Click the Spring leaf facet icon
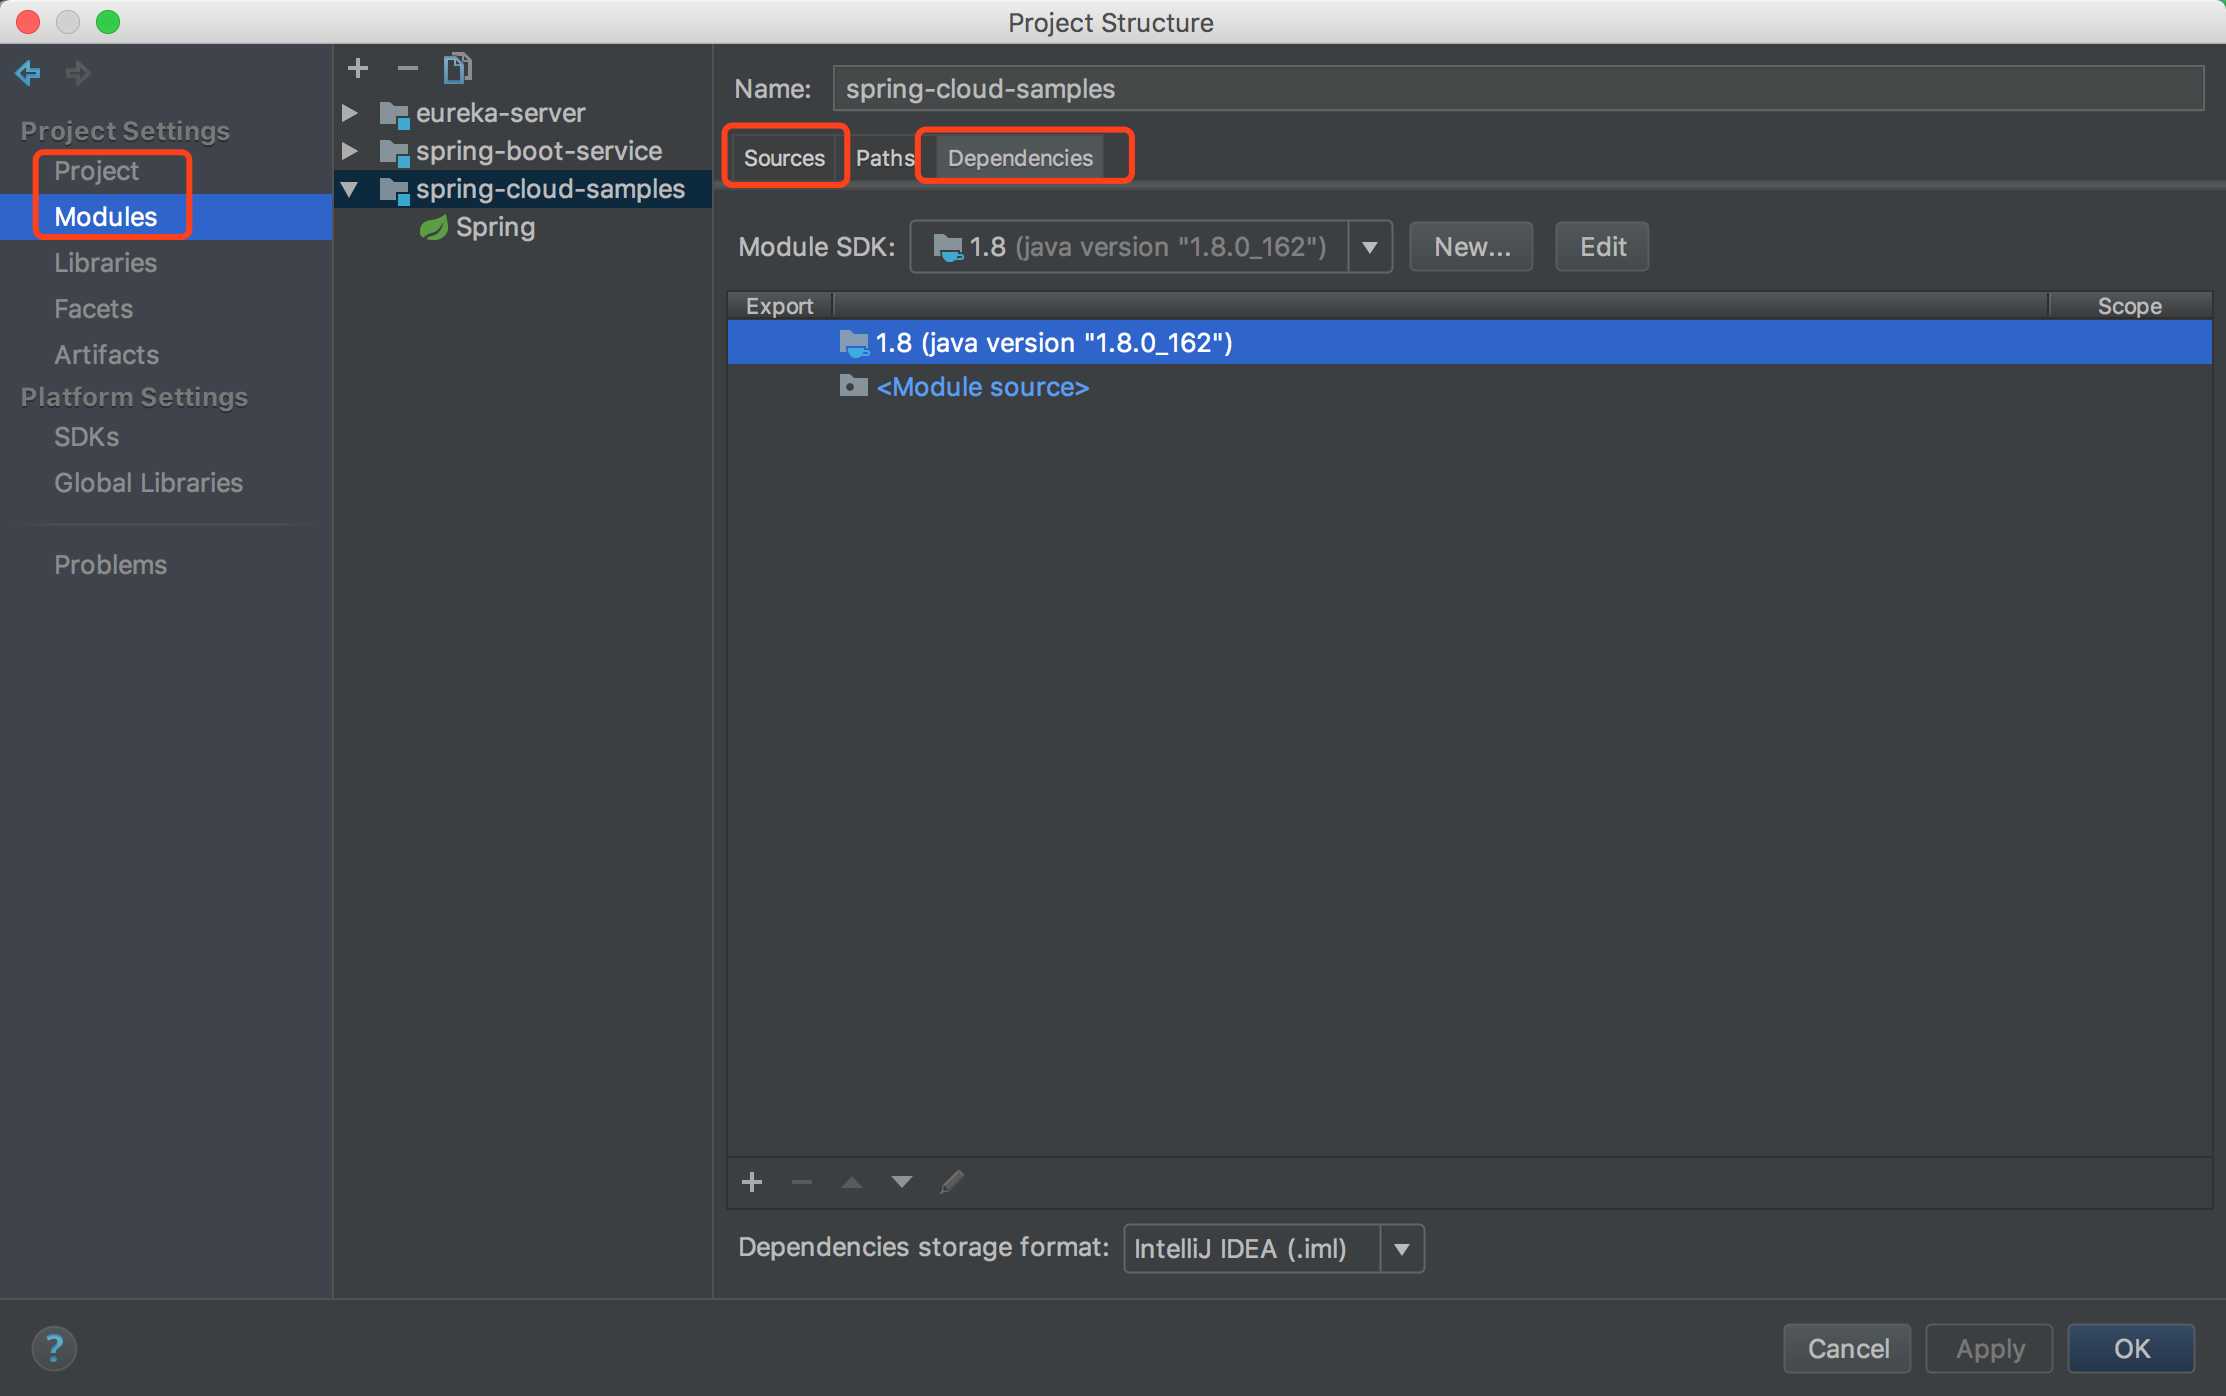 434,228
